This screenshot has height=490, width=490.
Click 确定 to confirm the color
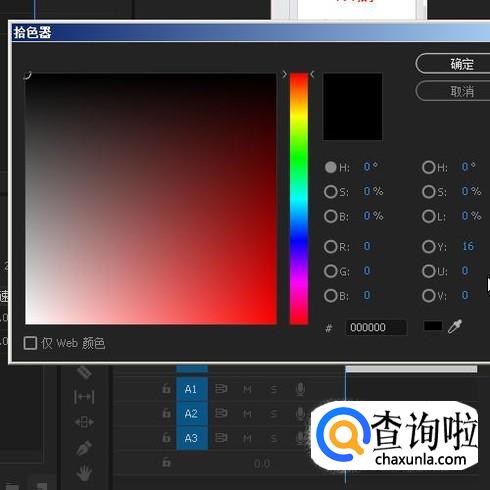coord(462,64)
